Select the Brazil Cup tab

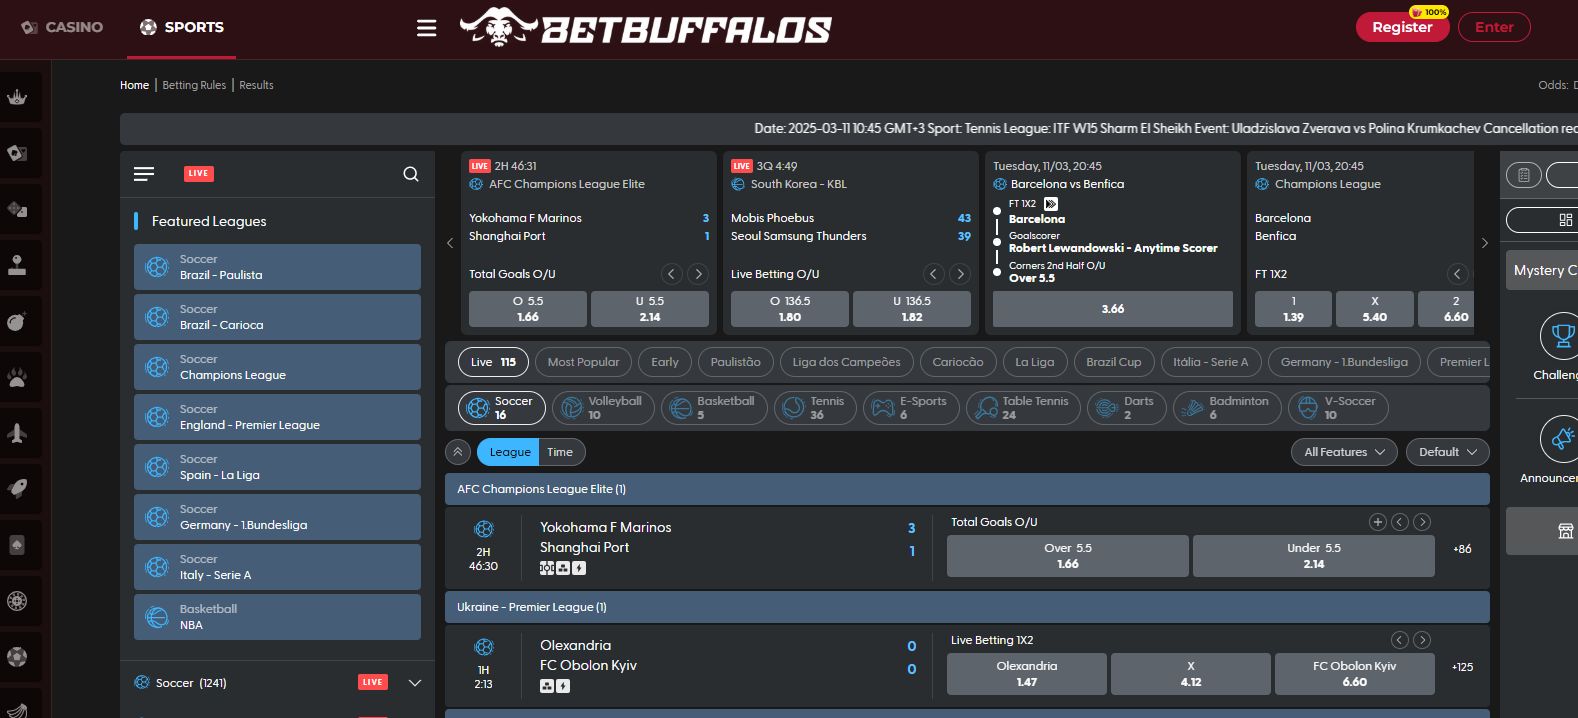(1114, 362)
